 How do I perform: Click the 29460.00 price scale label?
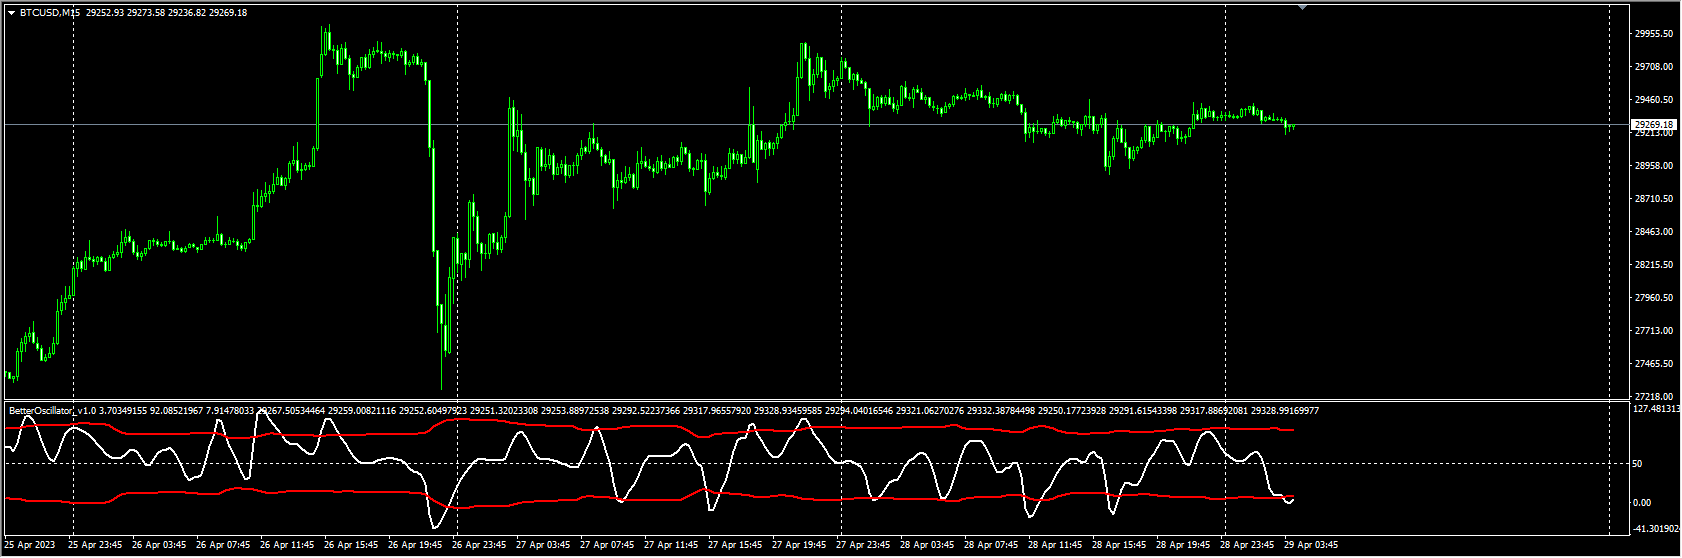(x=1653, y=99)
